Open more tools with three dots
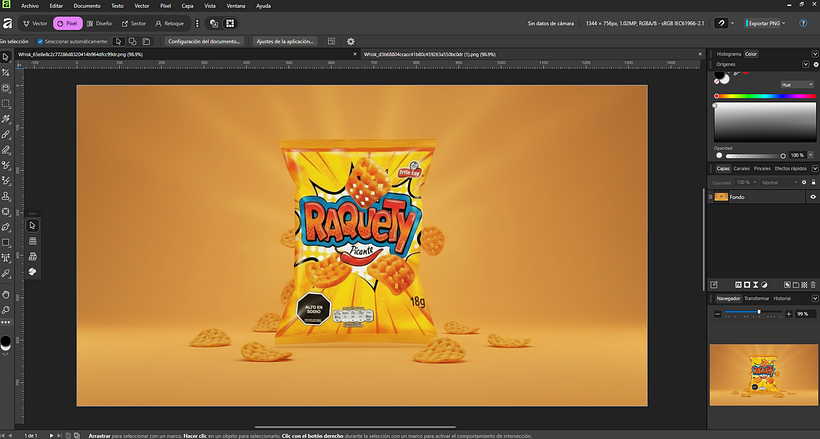Screen dimensions: 820x439 6,322
